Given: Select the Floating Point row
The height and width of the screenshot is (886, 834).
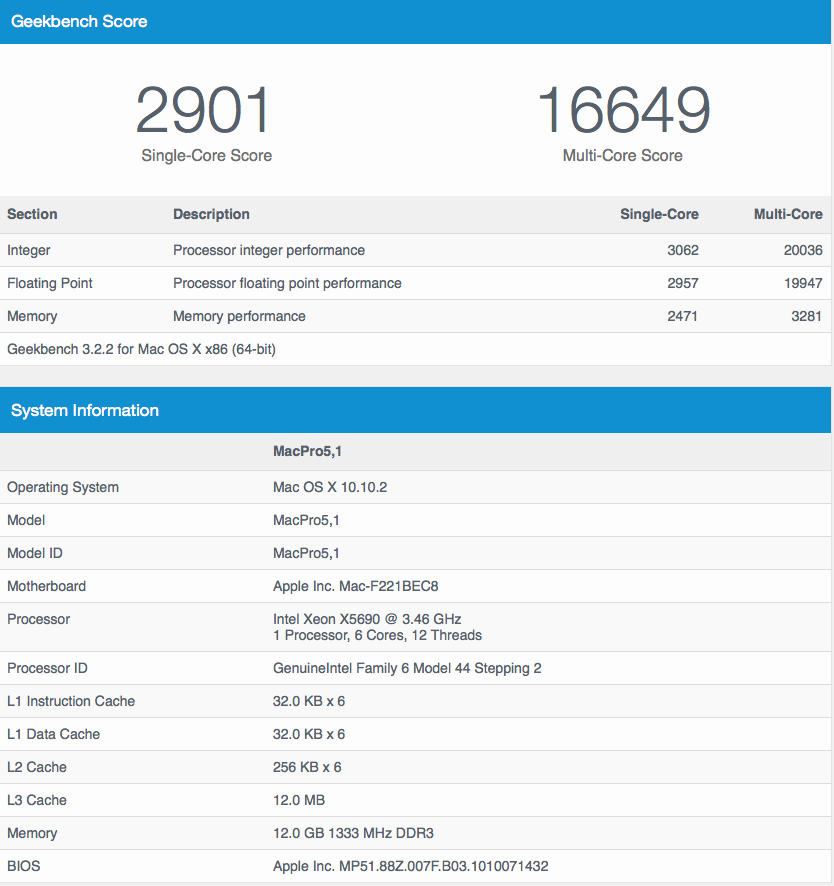Looking at the screenshot, I should [415, 283].
